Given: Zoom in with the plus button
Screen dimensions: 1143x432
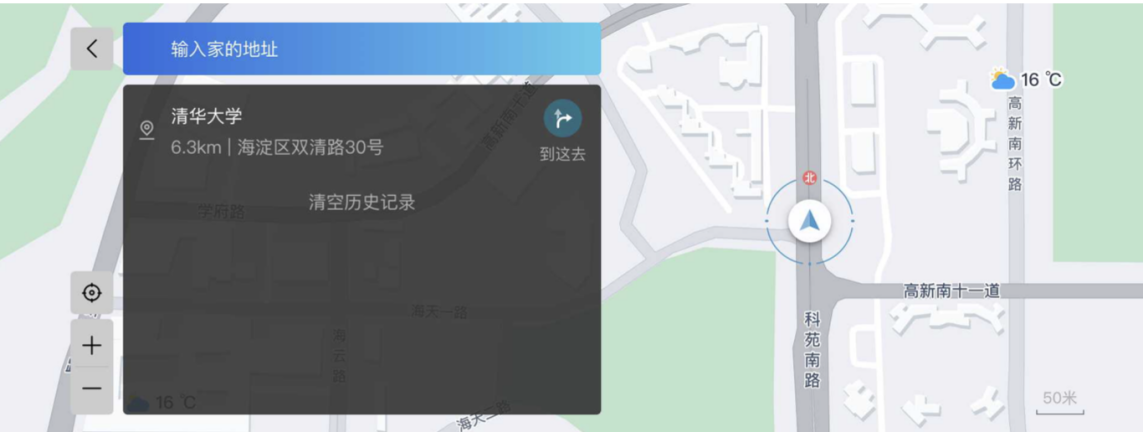Looking at the screenshot, I should click(x=91, y=345).
